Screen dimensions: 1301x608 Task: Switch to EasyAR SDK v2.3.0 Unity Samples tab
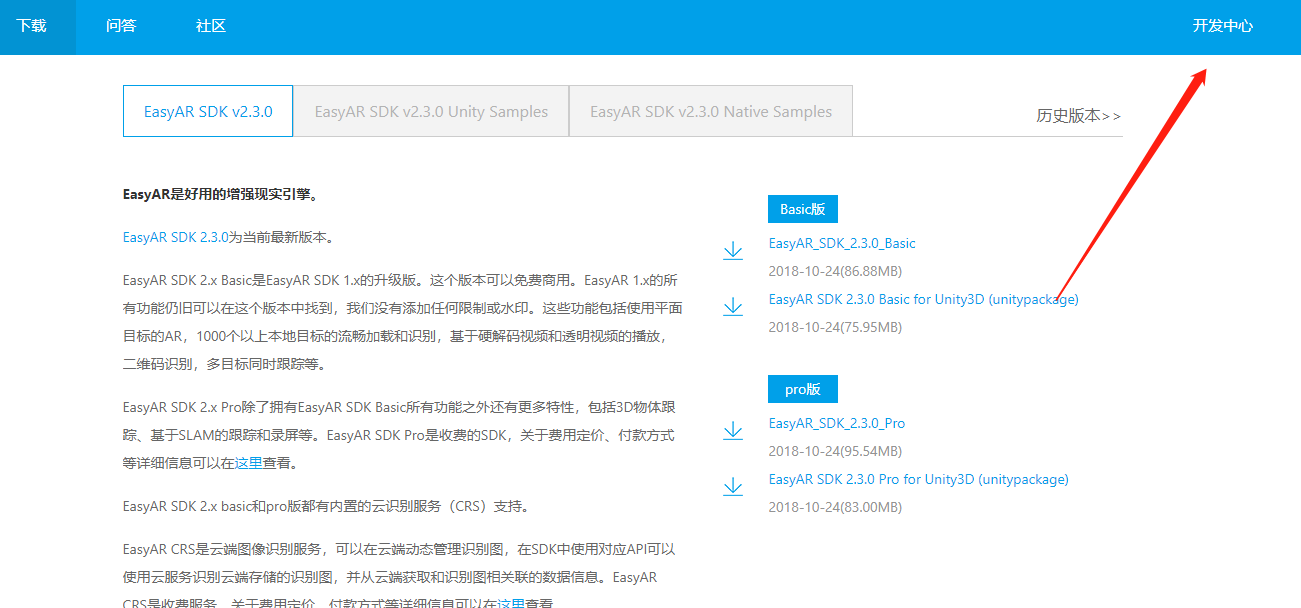click(431, 111)
